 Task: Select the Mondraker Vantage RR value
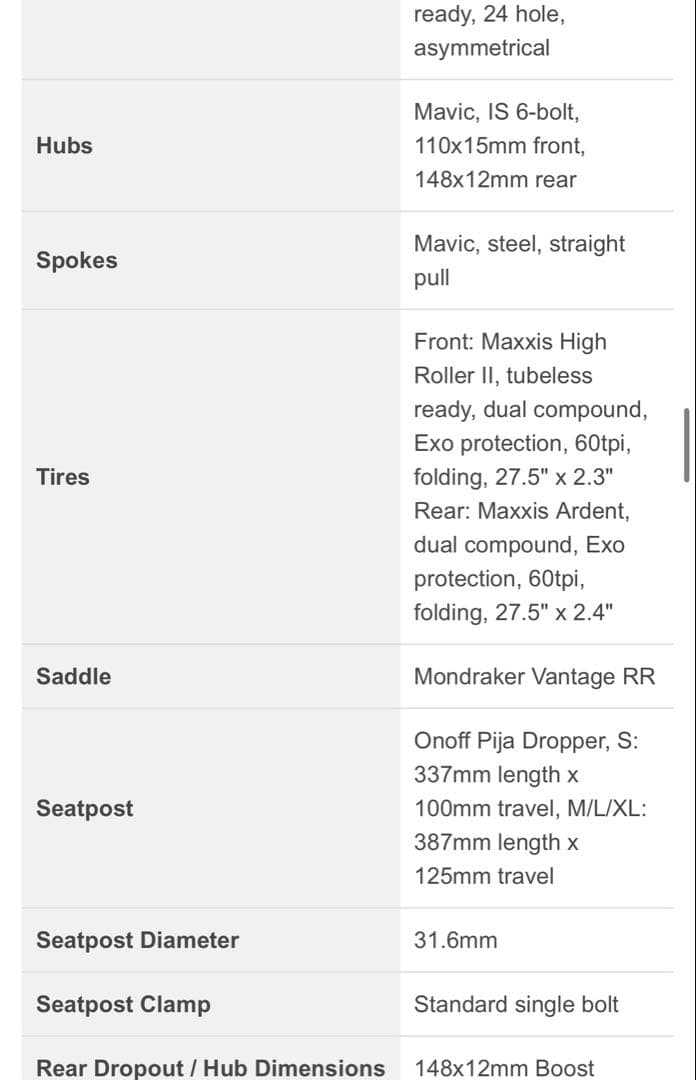tap(534, 677)
